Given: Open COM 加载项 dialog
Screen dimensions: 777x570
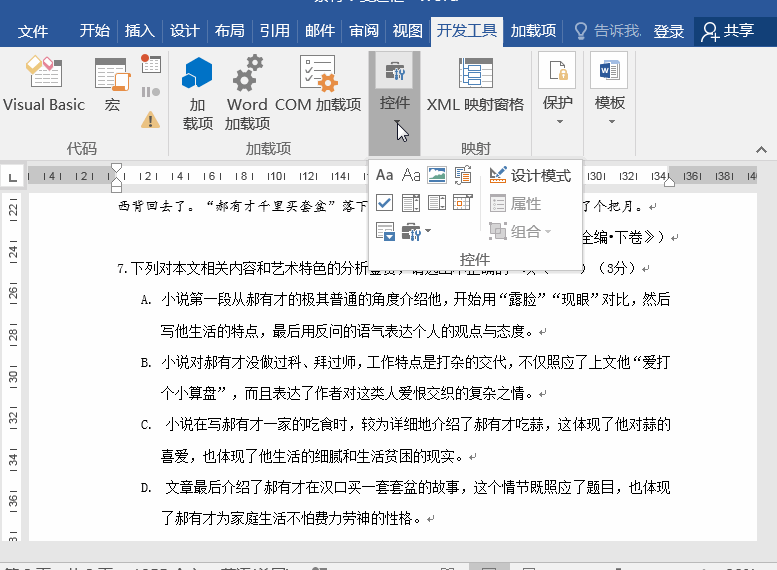Looking at the screenshot, I should 318,84.
